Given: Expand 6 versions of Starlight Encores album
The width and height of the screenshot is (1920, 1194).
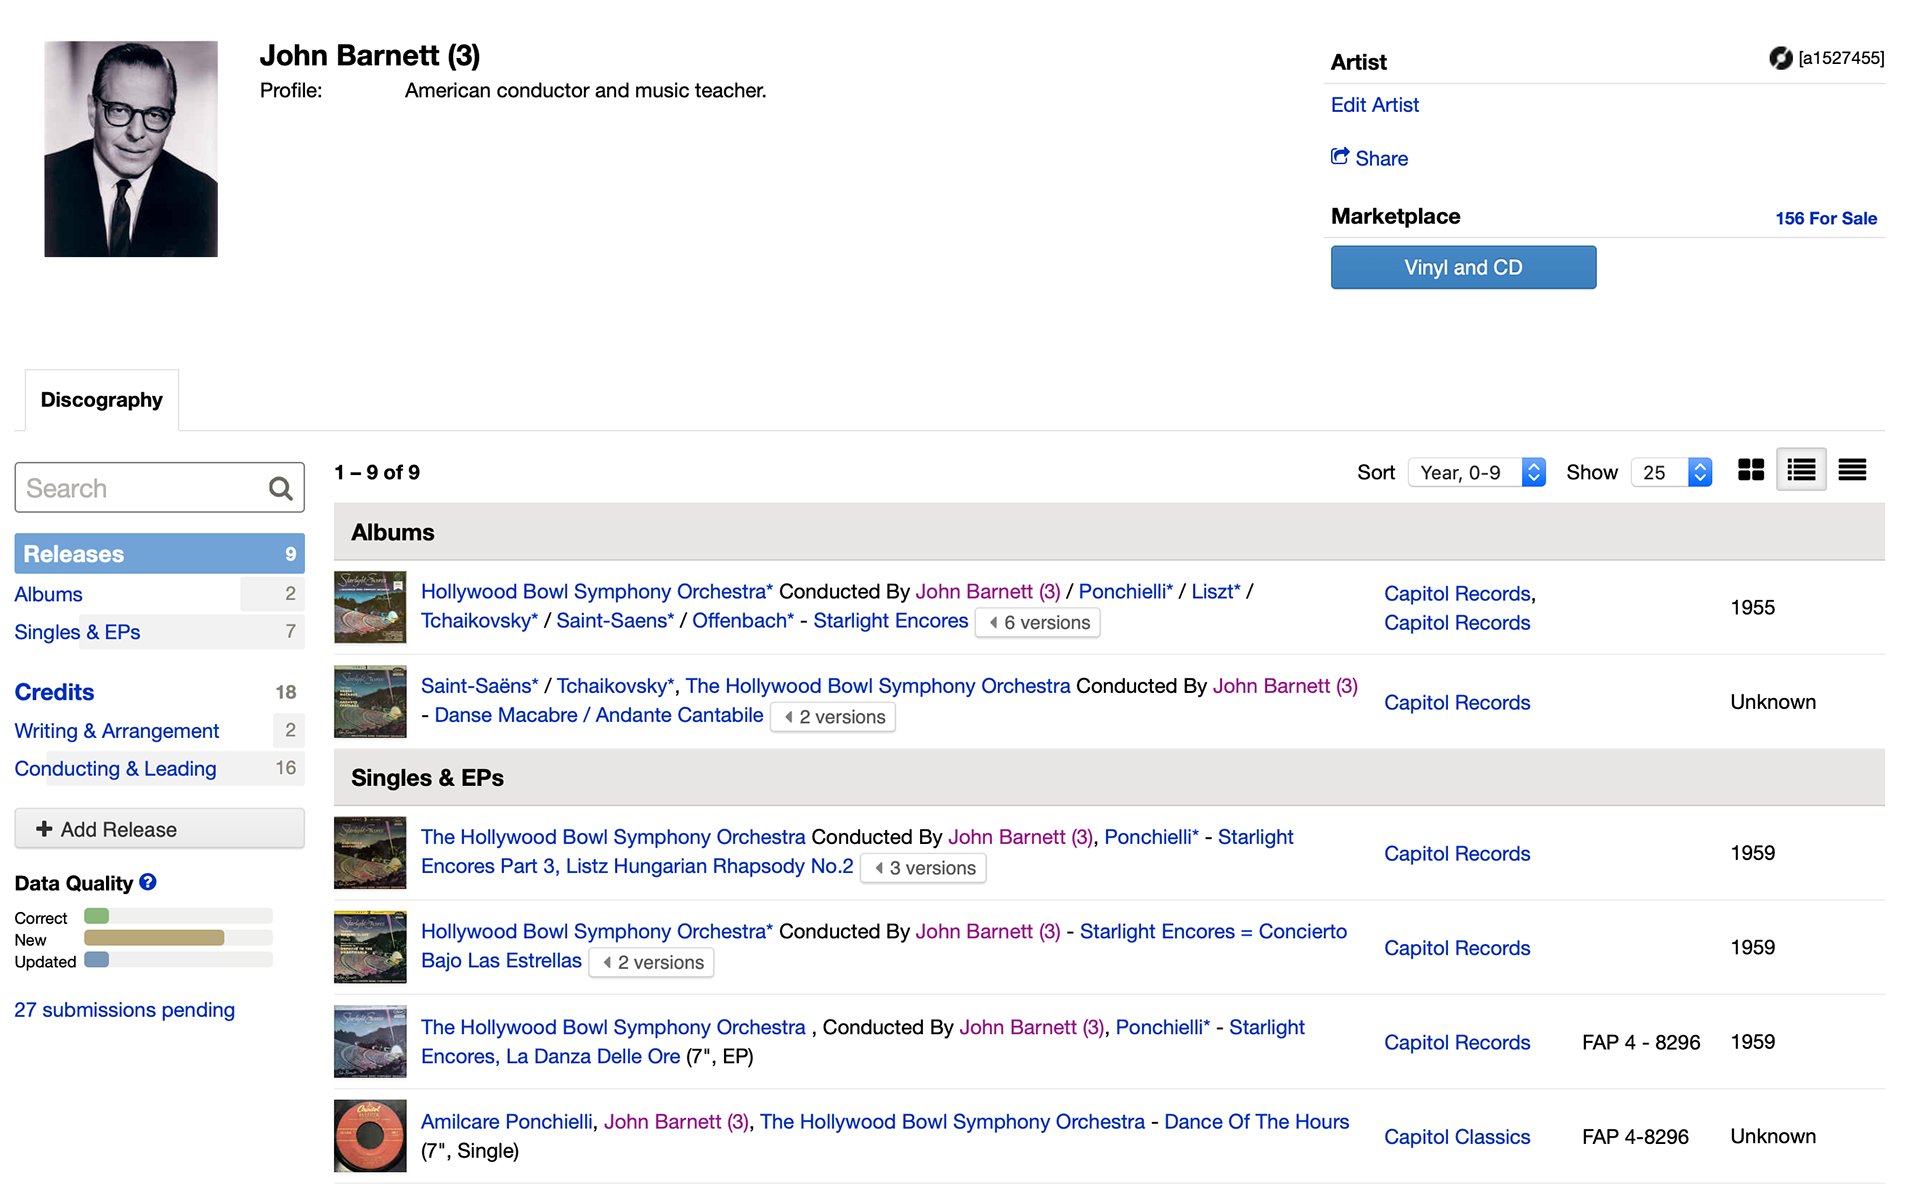Looking at the screenshot, I should [1038, 622].
